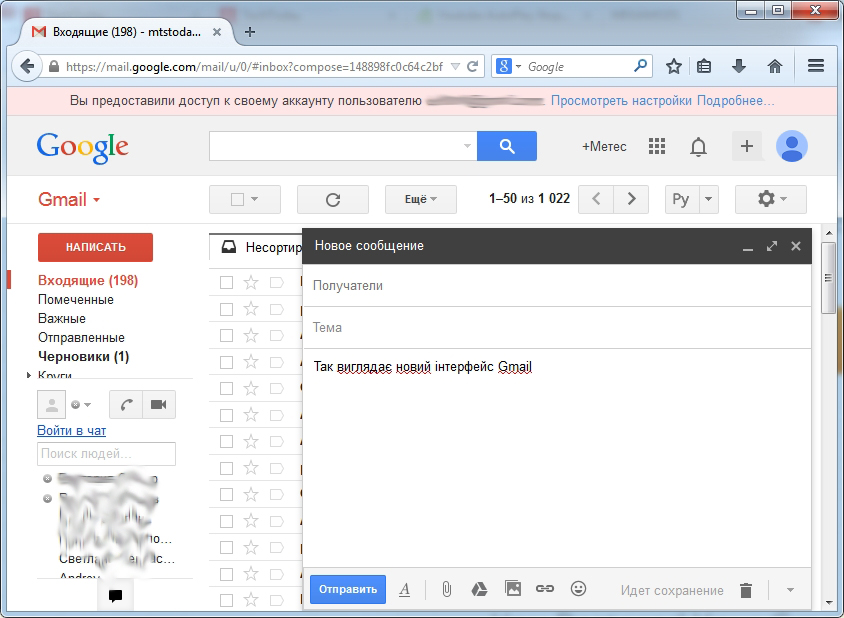Click the attach files paperclip icon
844x618 pixels.
[x=446, y=590]
